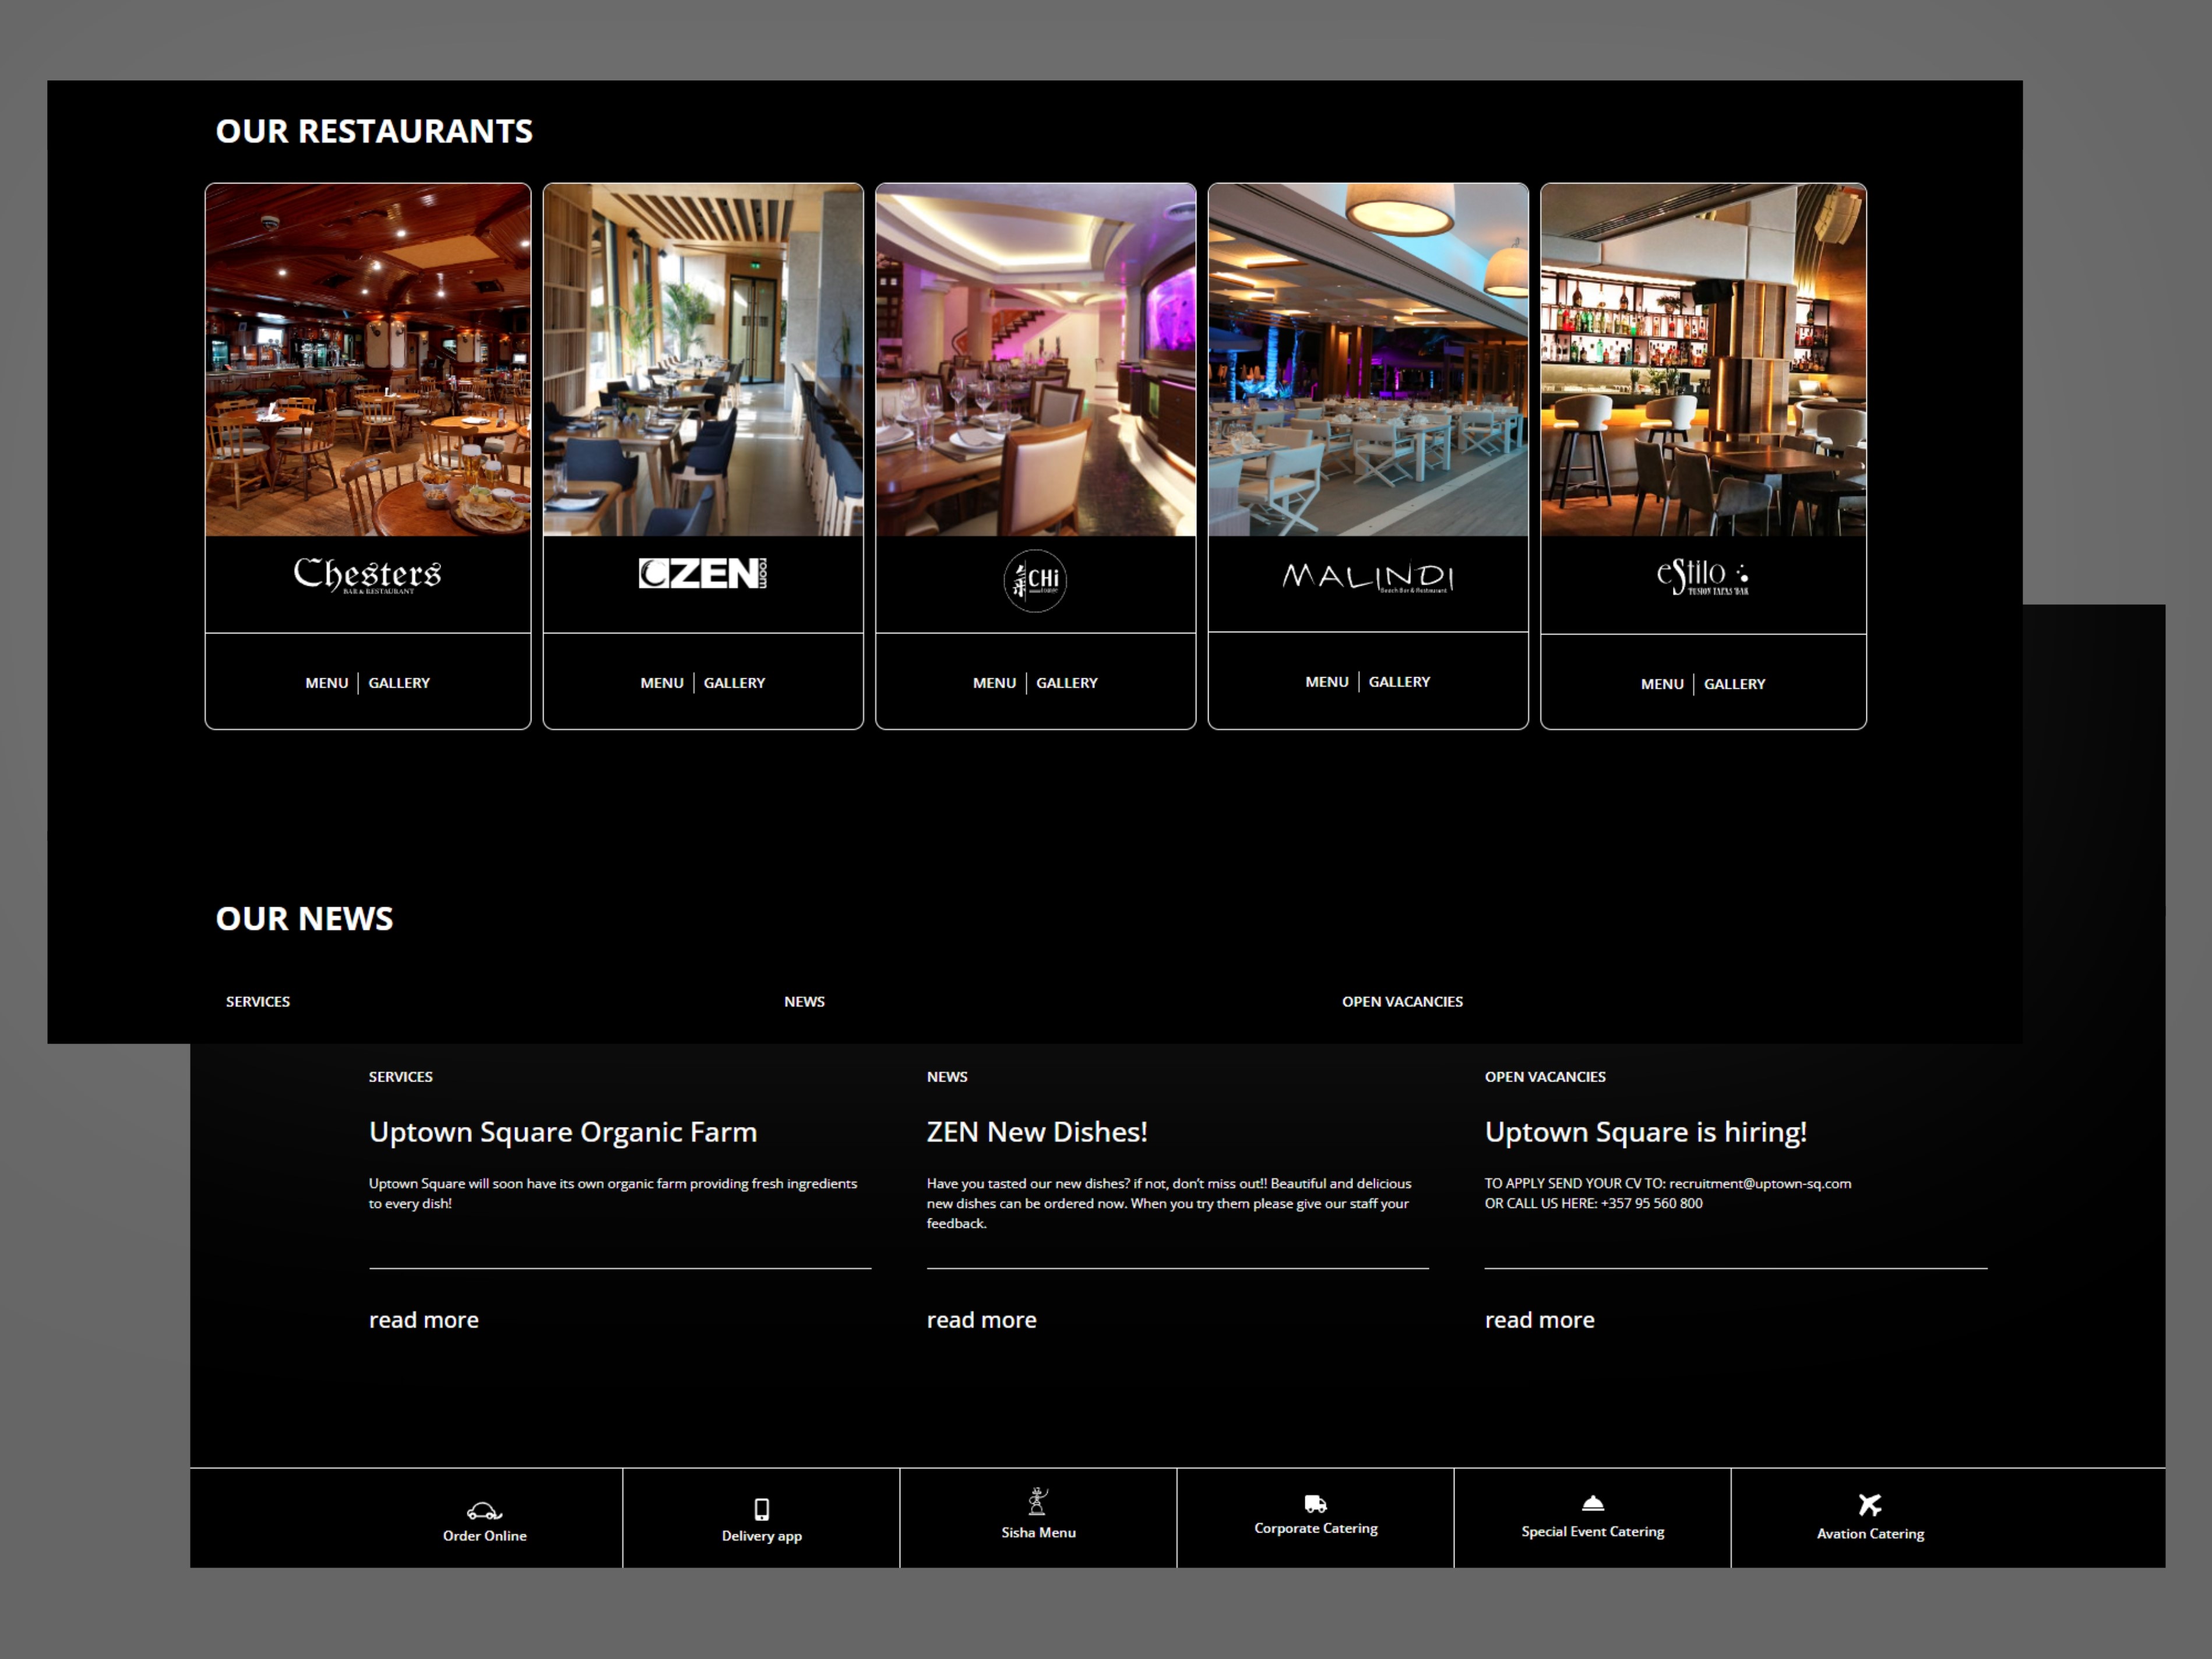Screen dimensions: 2212x1659
Task: Open the Uptown Square is hiring headline
Action: (1645, 1132)
